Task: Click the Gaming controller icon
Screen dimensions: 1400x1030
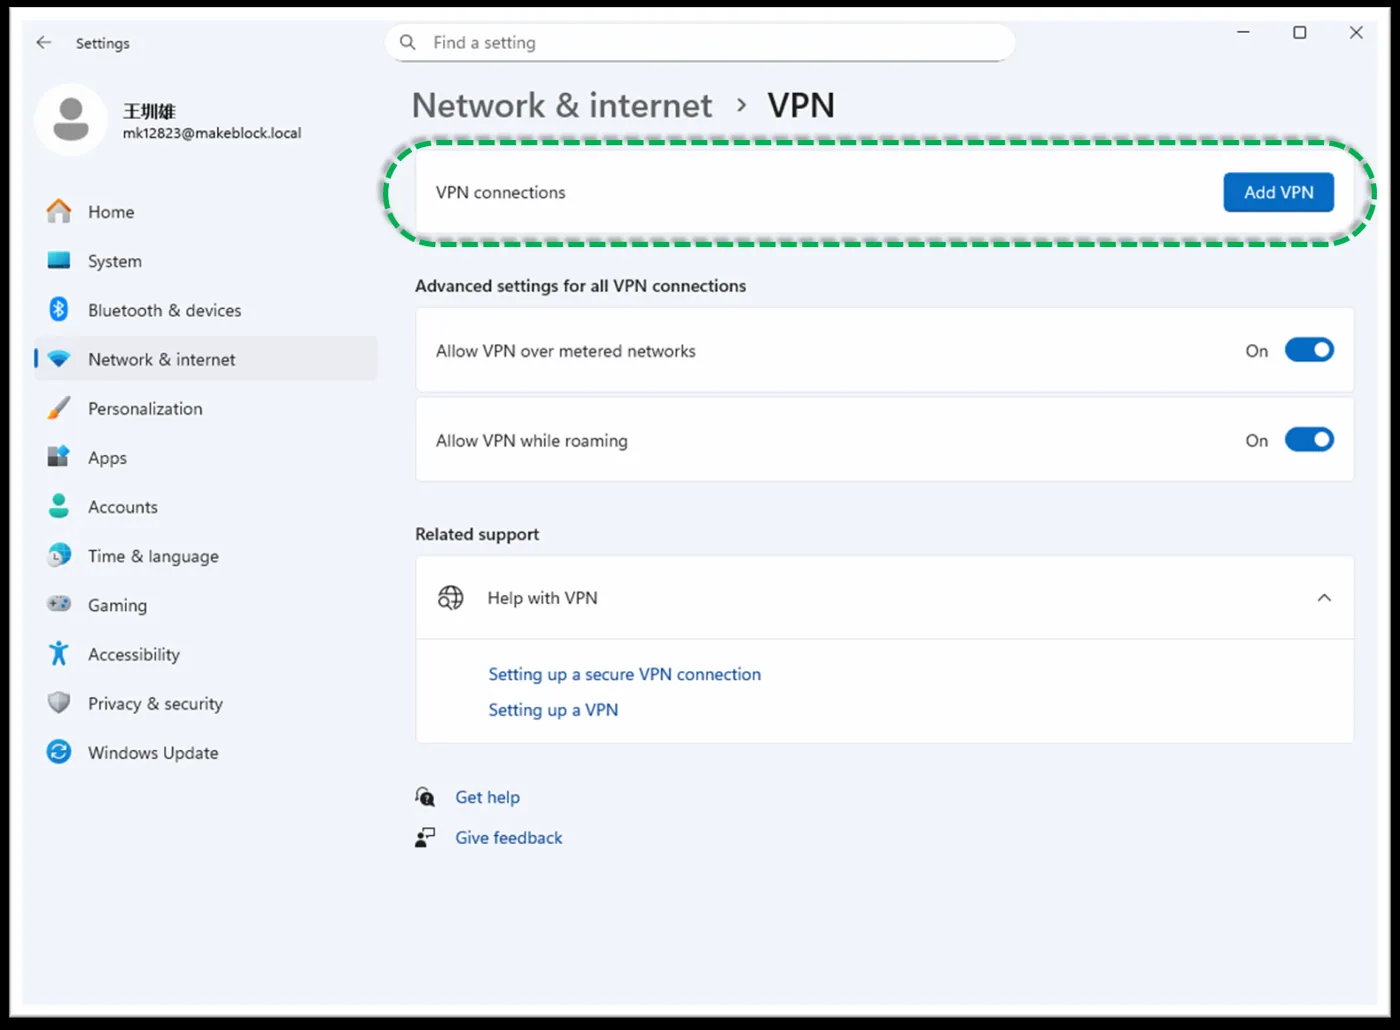Action: [x=59, y=604]
